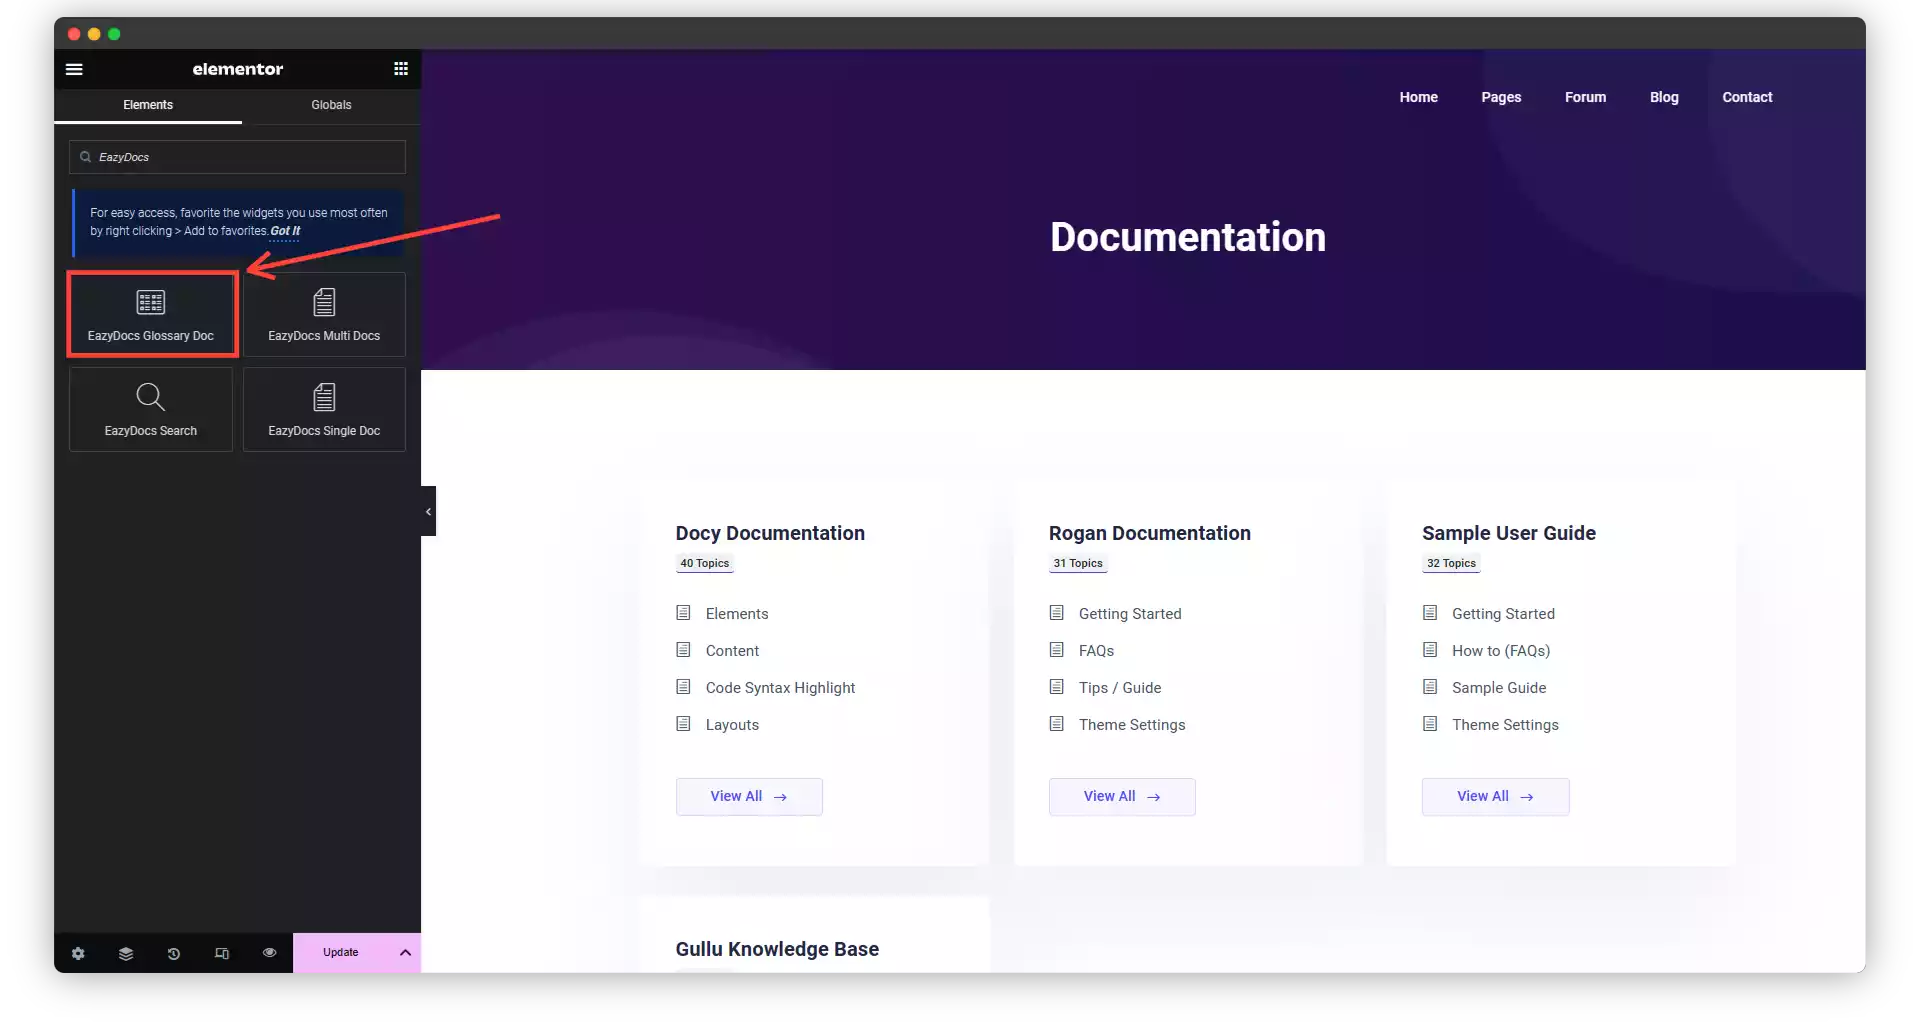Switch to the Elements tab
Image resolution: width=1920 pixels, height=1036 pixels.
(x=148, y=104)
